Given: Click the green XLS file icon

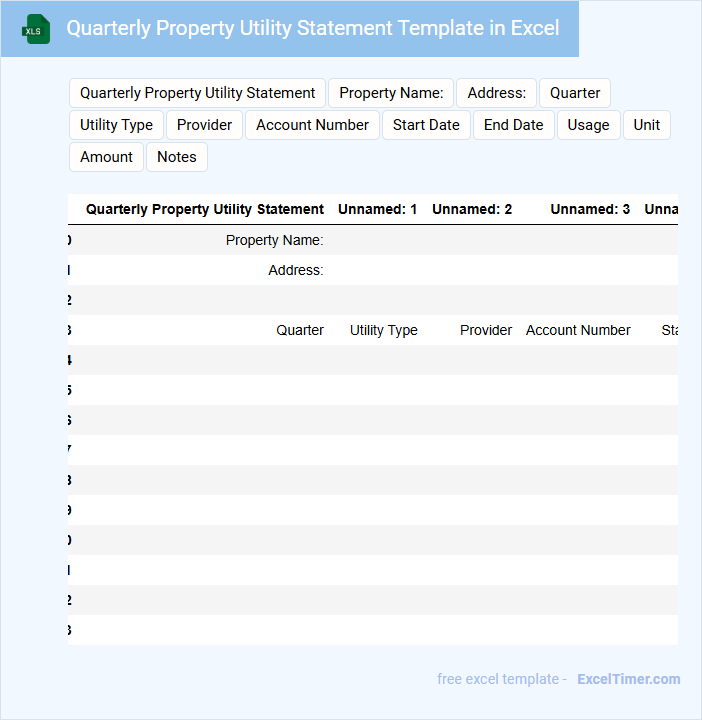Looking at the screenshot, I should point(36,29).
